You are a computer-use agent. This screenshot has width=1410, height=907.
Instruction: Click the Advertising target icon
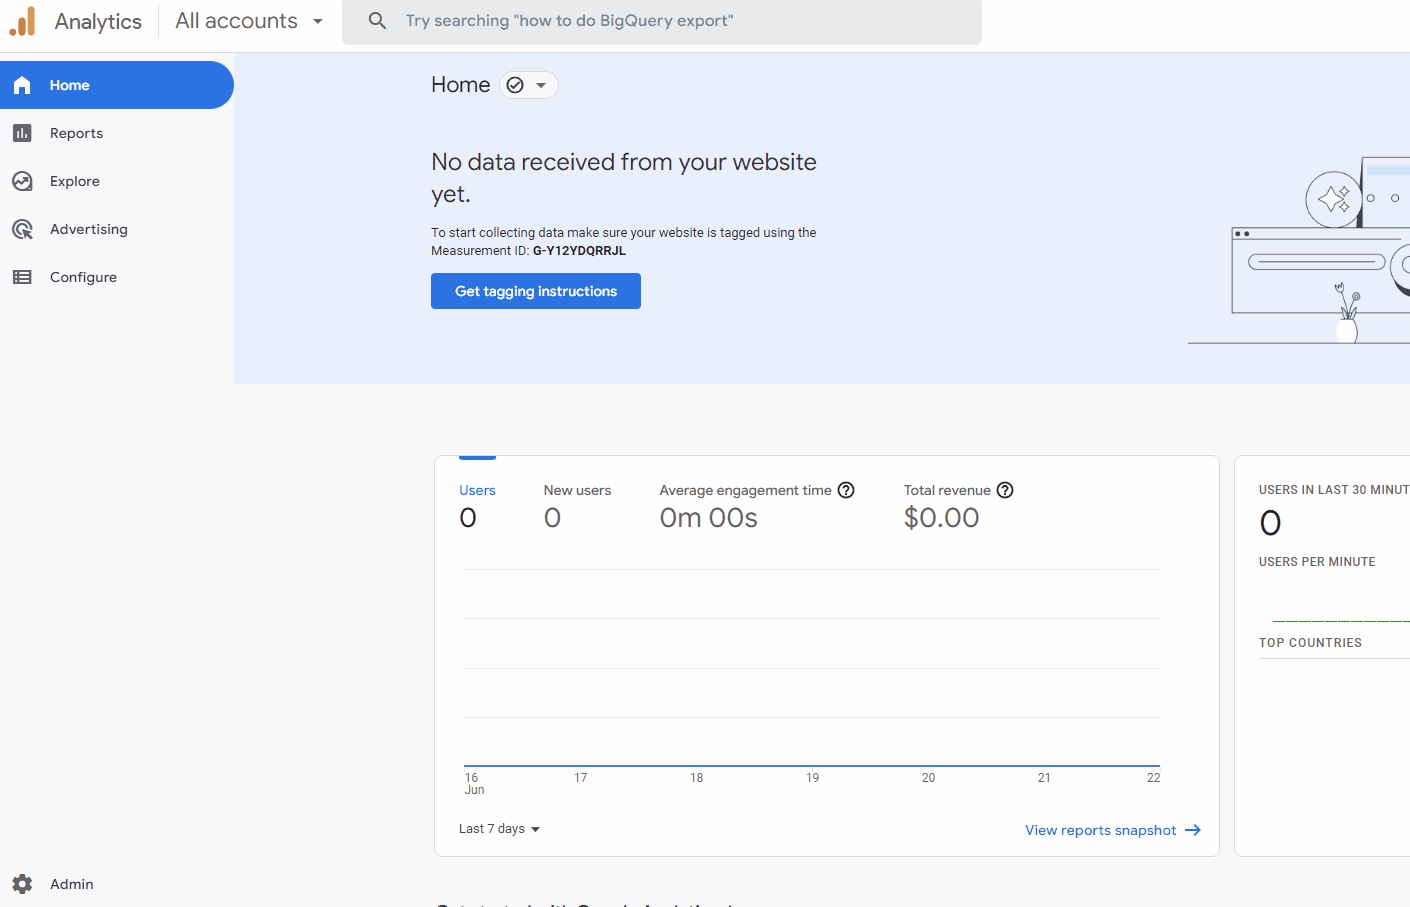22,229
